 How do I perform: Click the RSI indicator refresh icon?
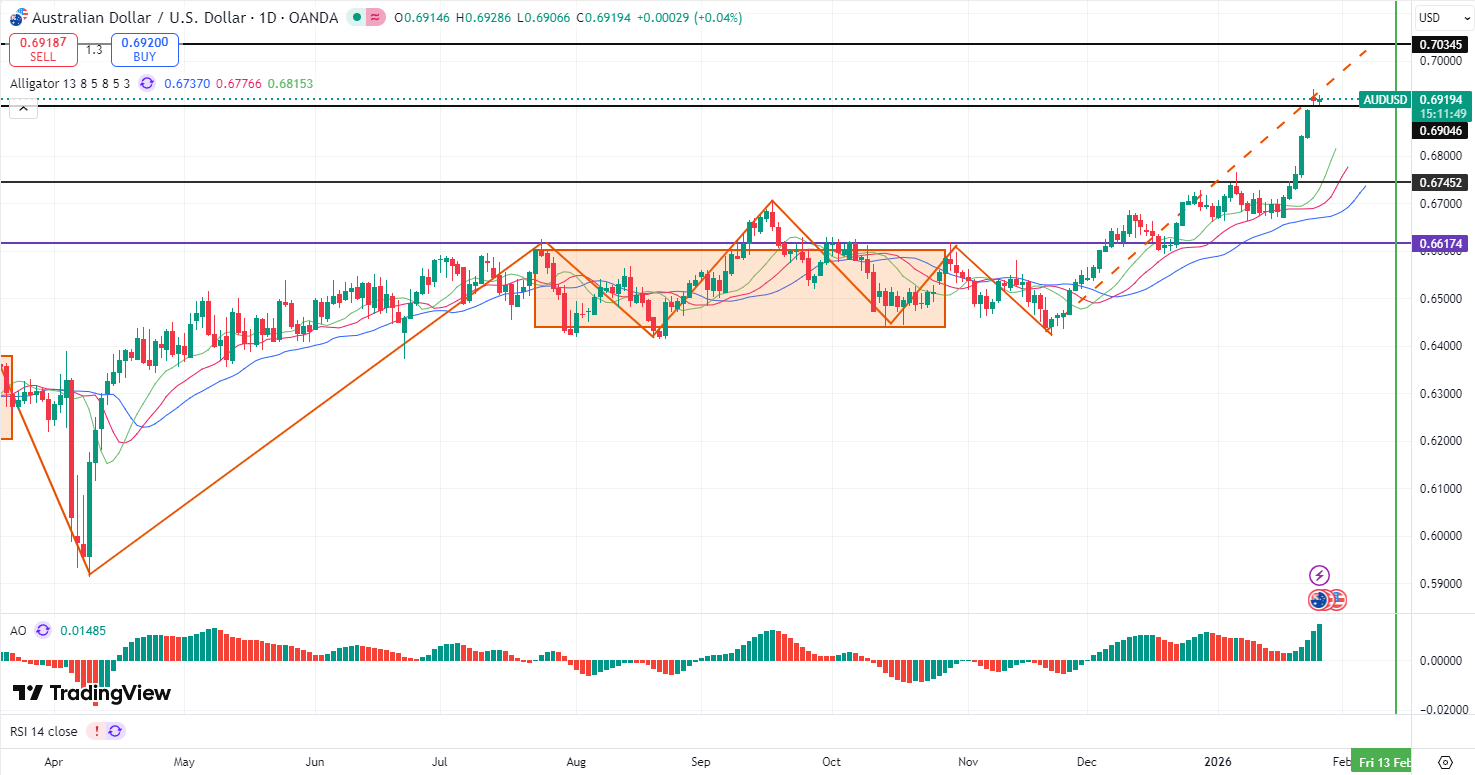tap(115, 731)
